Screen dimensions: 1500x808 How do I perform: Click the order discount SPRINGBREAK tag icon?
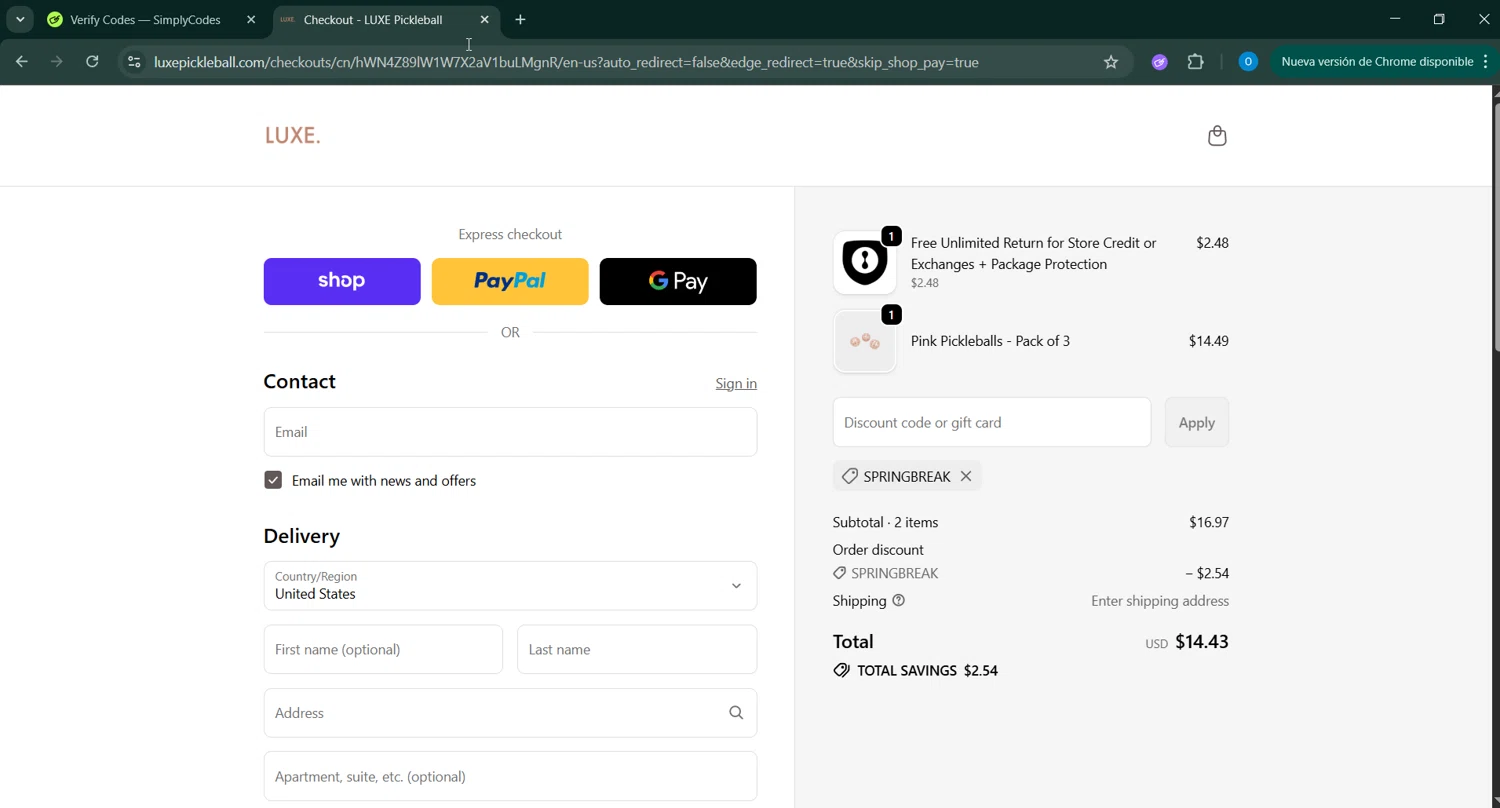[x=839, y=574]
